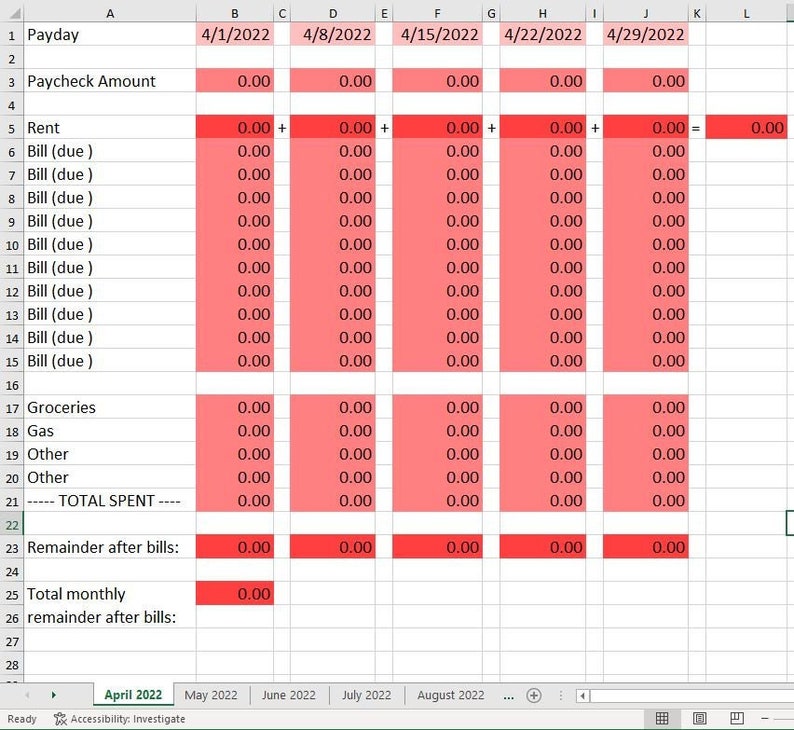Viewport: 794px width, 730px height.
Task: Switch to Page Layout view icon
Action: point(699,718)
